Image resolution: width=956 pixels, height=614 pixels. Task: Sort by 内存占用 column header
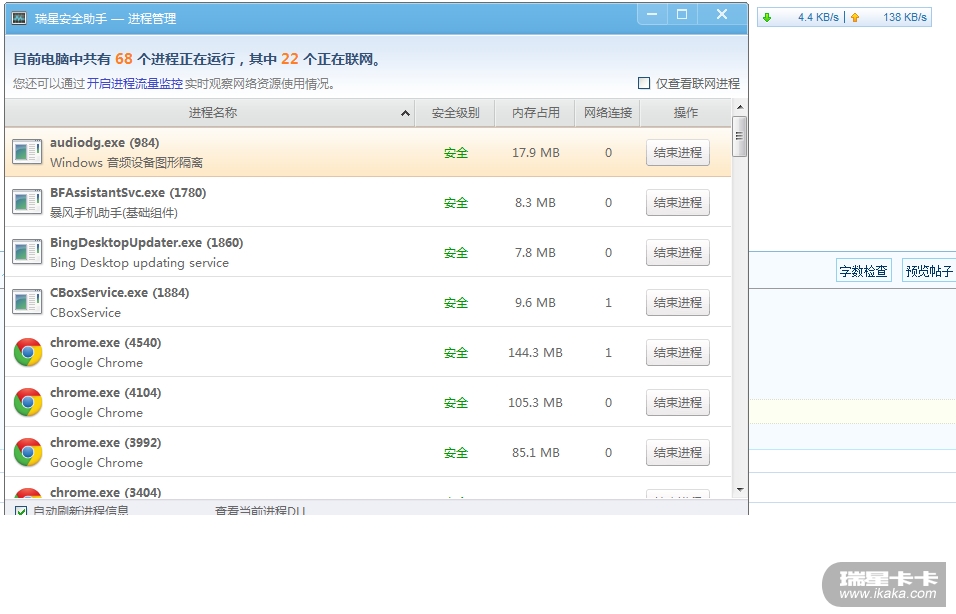pyautogui.click(x=535, y=113)
